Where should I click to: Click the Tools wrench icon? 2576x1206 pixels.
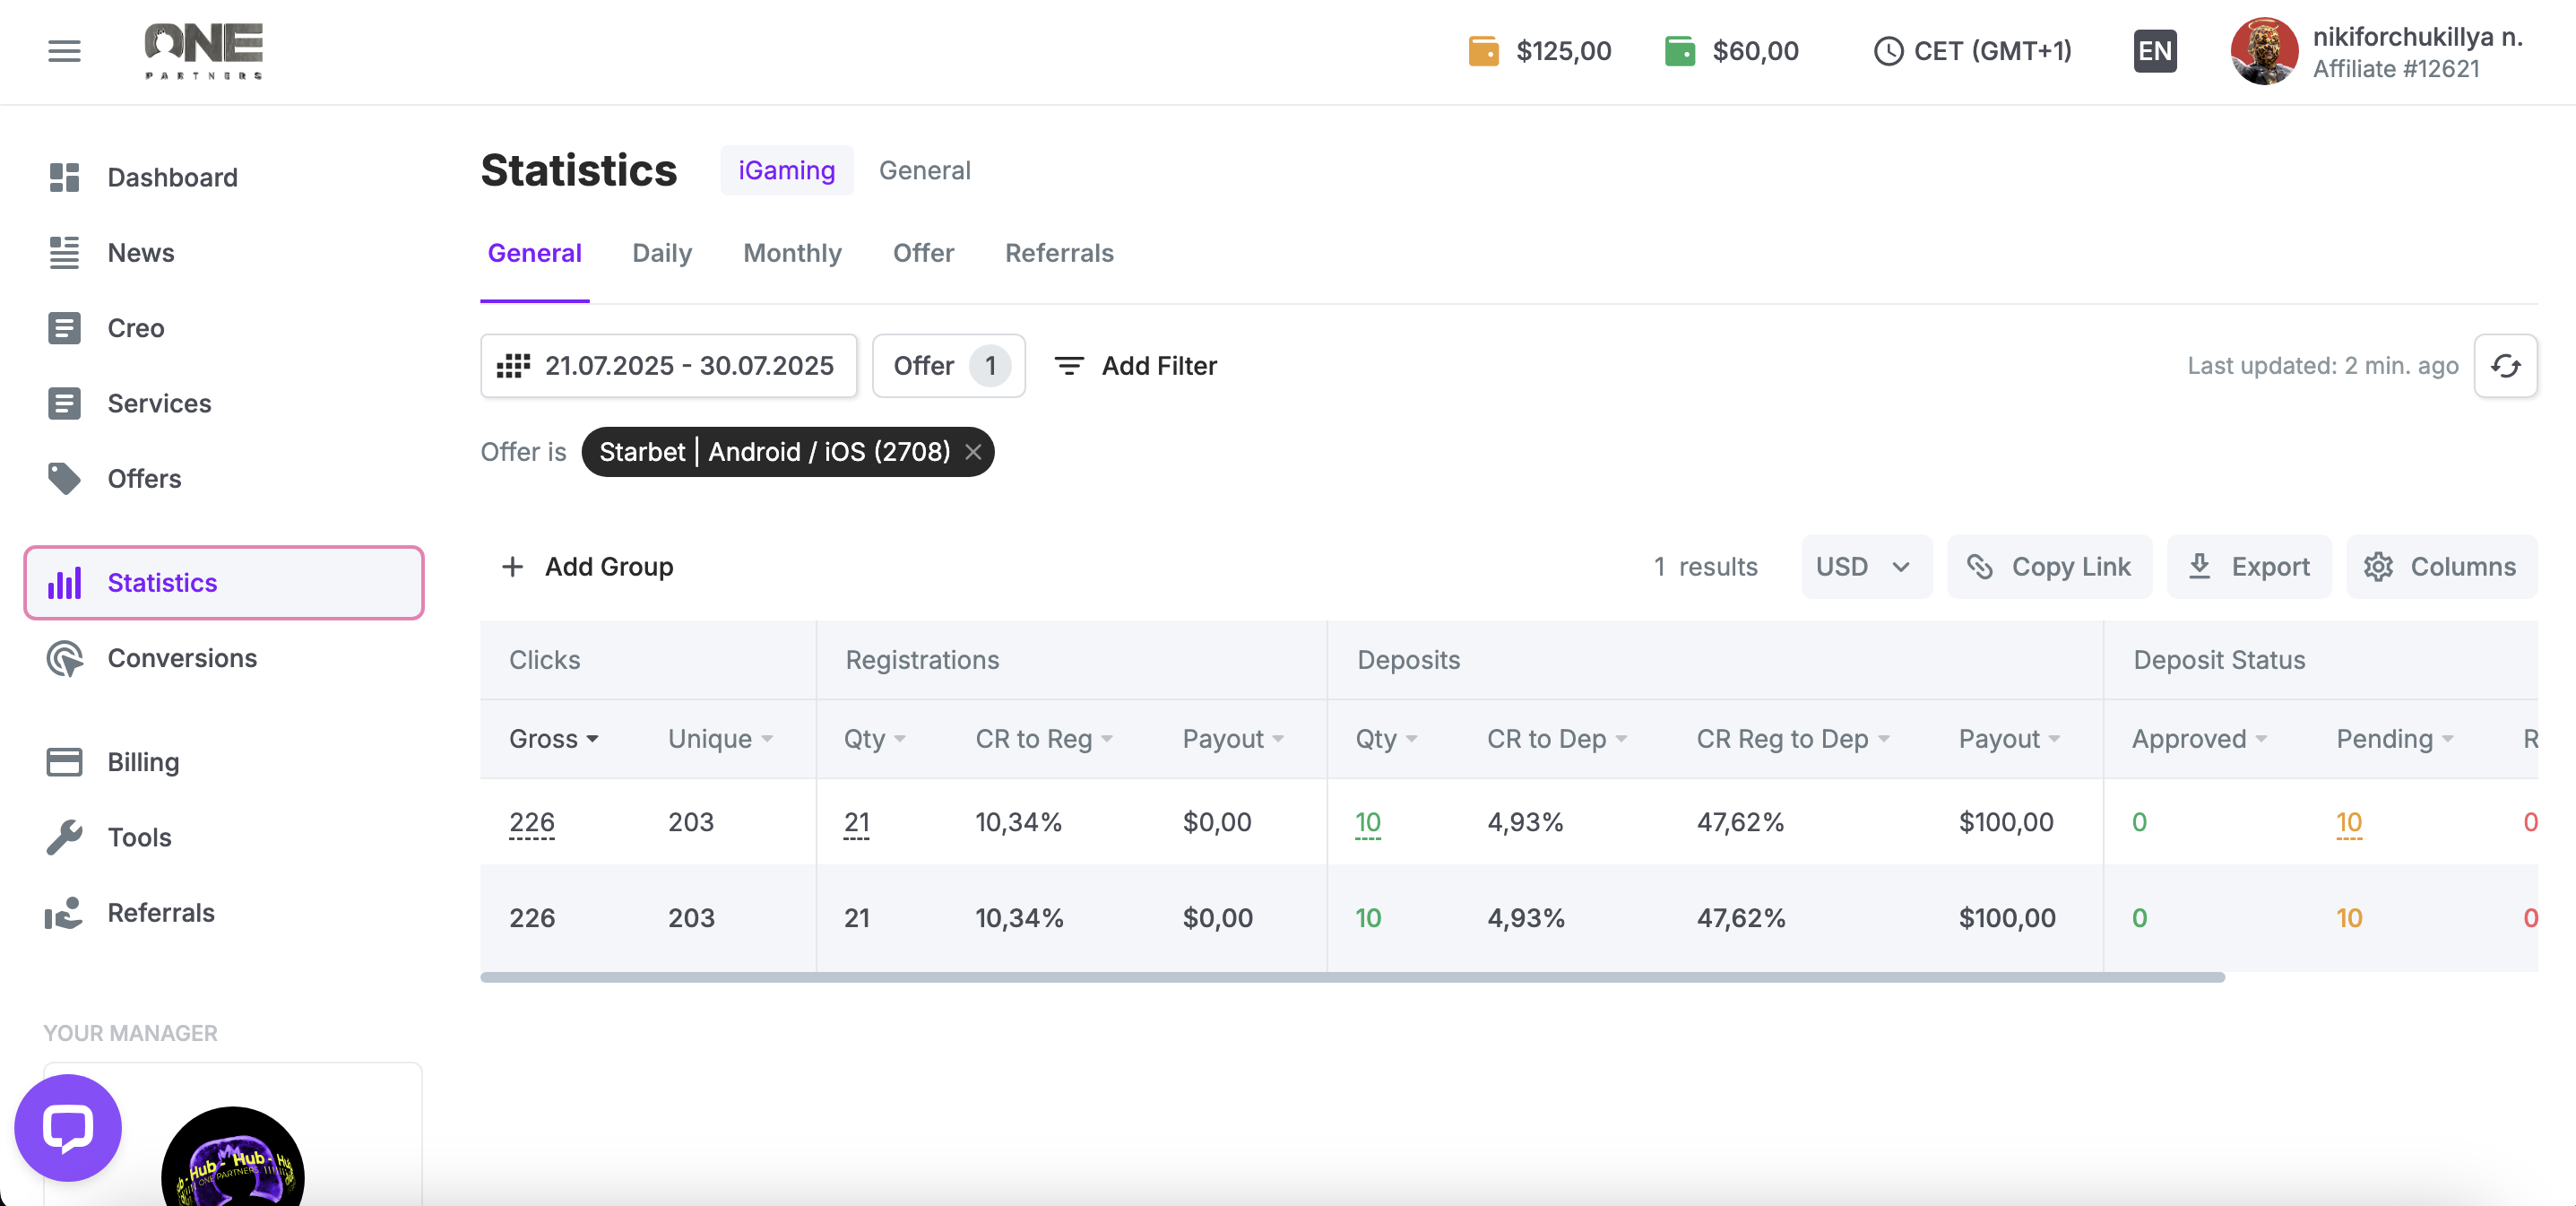(x=64, y=837)
